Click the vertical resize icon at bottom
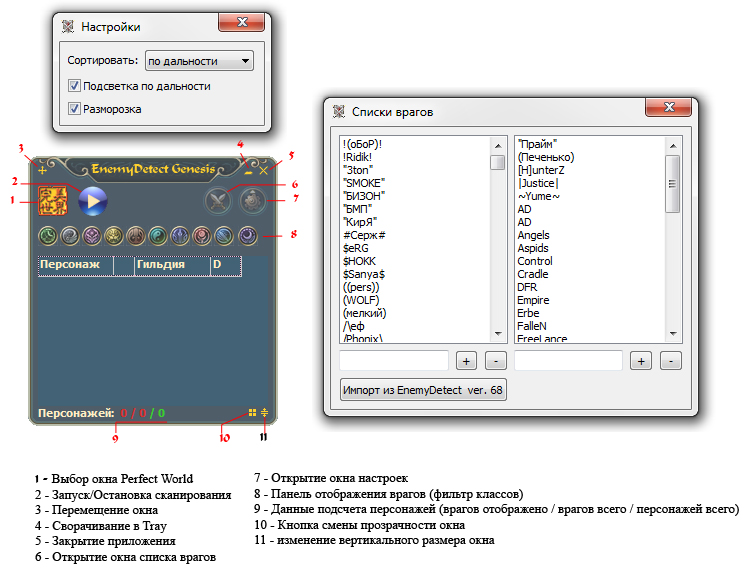Screen dimensions: 754x584 coord(264,413)
